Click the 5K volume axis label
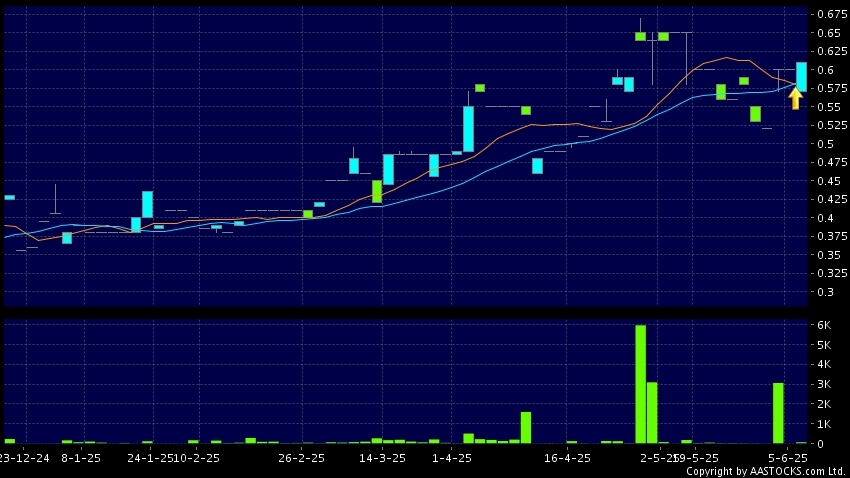 (x=824, y=345)
